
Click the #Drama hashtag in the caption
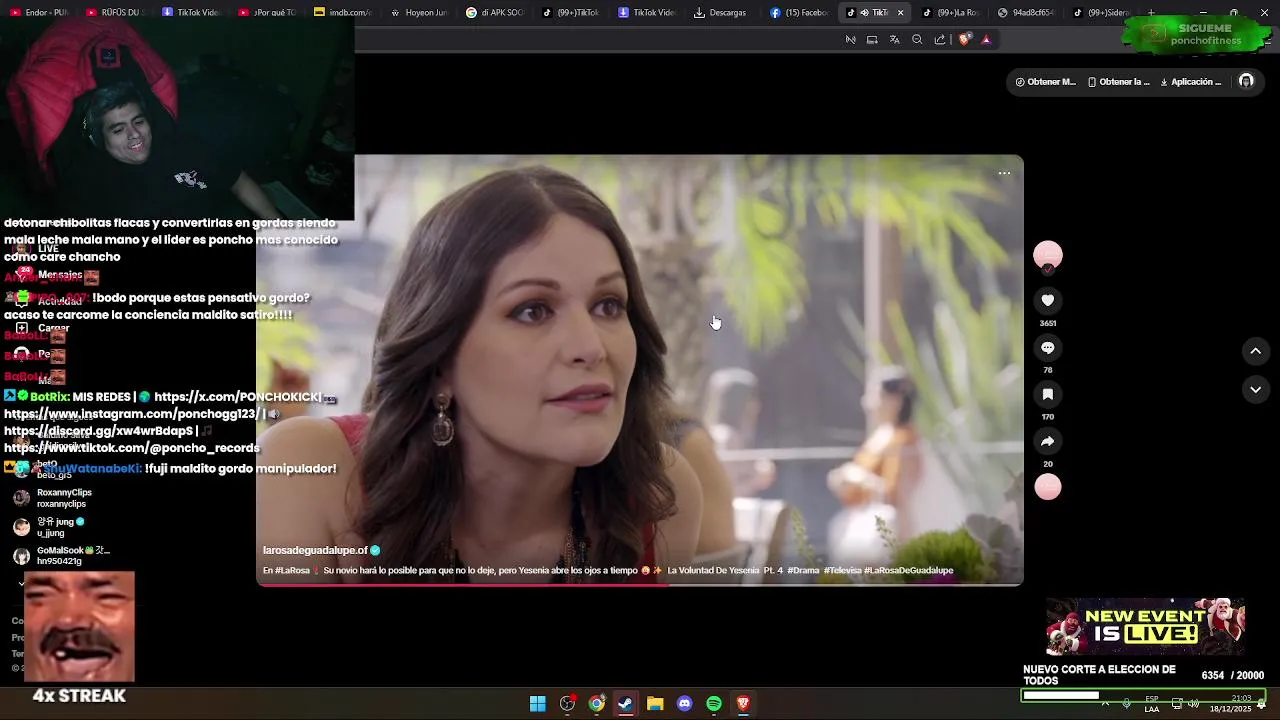pyautogui.click(x=803, y=570)
